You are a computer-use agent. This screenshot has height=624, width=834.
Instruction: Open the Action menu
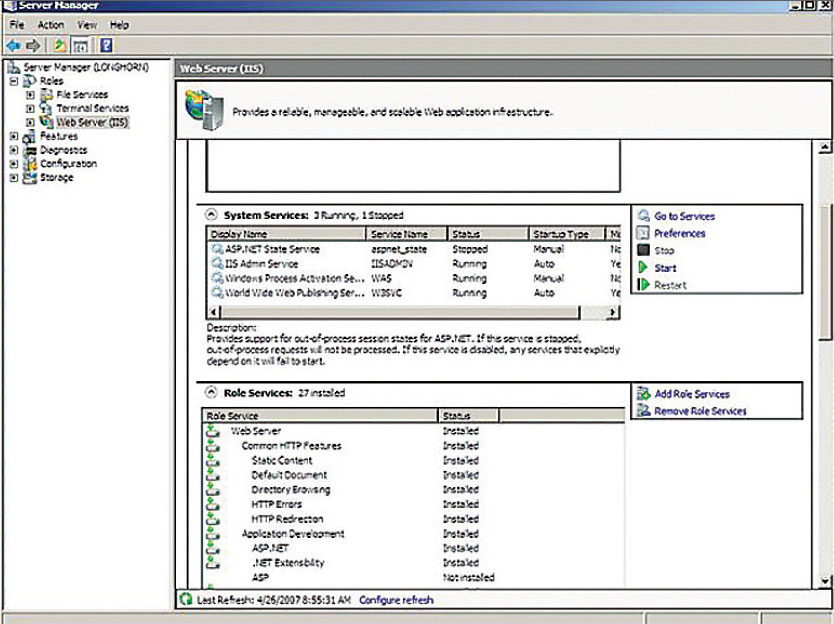50,24
